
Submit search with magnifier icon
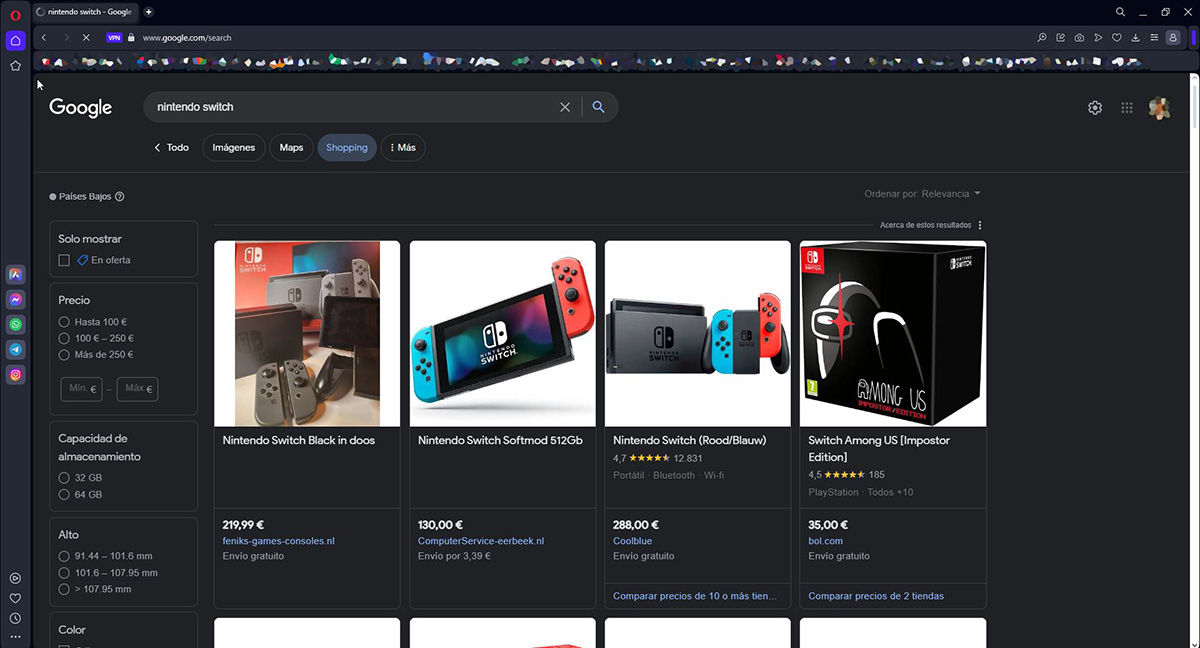(598, 107)
